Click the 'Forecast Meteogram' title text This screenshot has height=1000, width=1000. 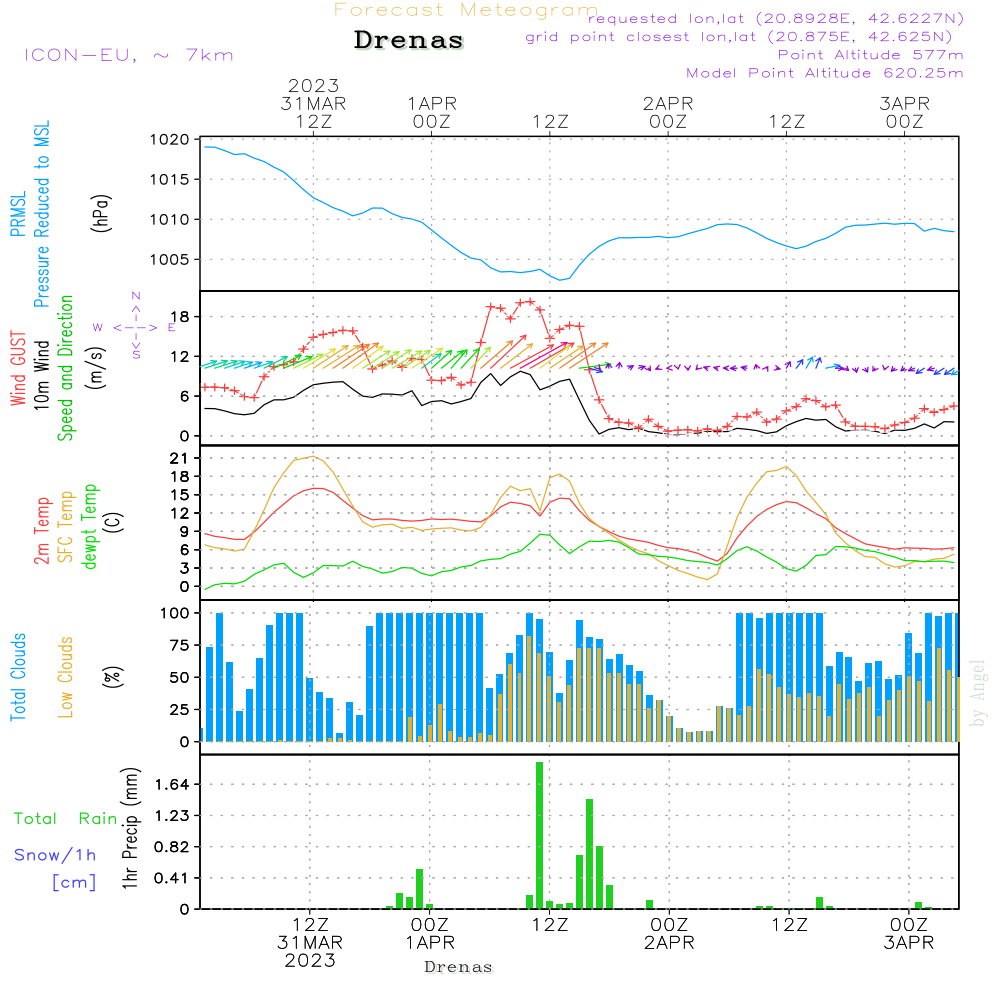pyautogui.click(x=466, y=10)
